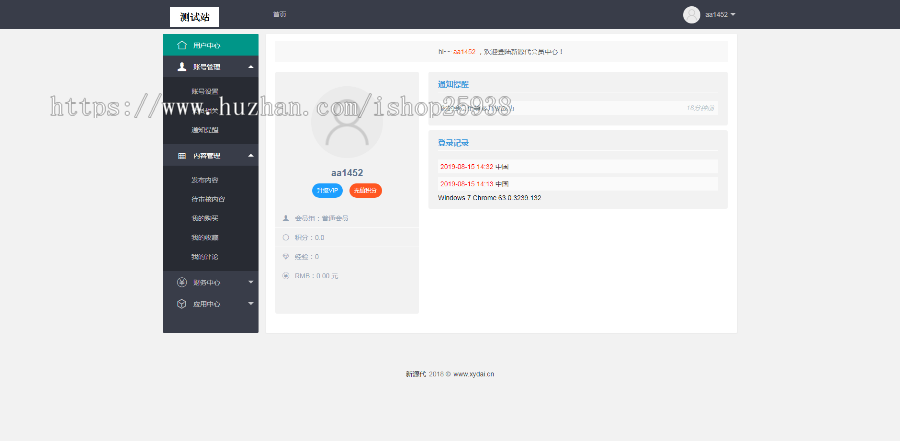Collapse the 内容管理 section arrow
This screenshot has height=441, width=900.
(251, 156)
